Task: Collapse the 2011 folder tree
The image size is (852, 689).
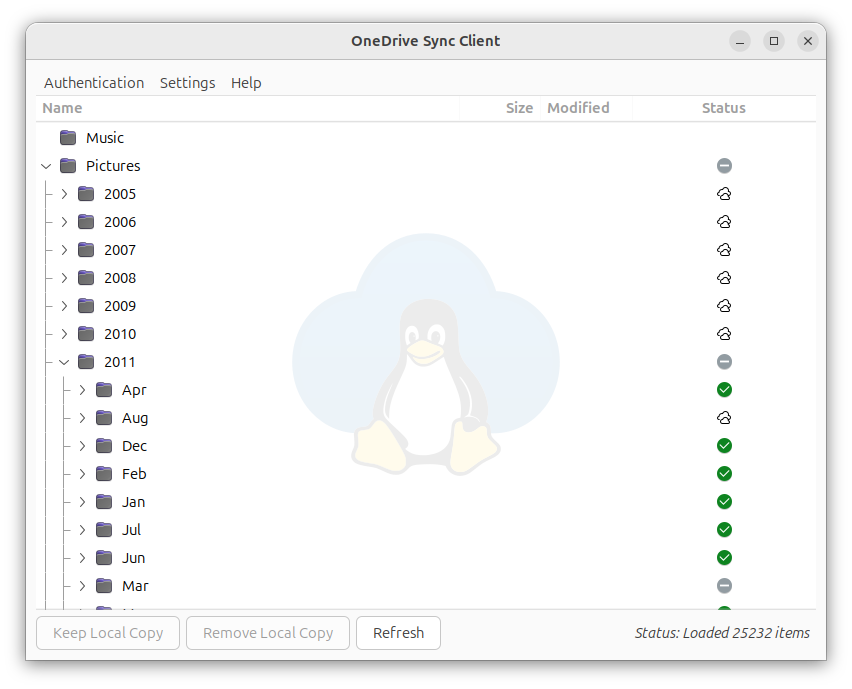Action: click(64, 362)
